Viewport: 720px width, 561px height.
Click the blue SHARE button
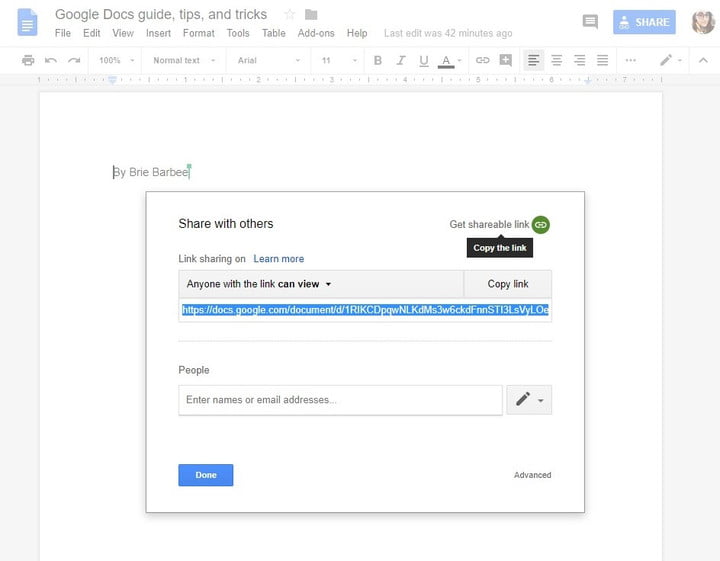[x=644, y=22]
